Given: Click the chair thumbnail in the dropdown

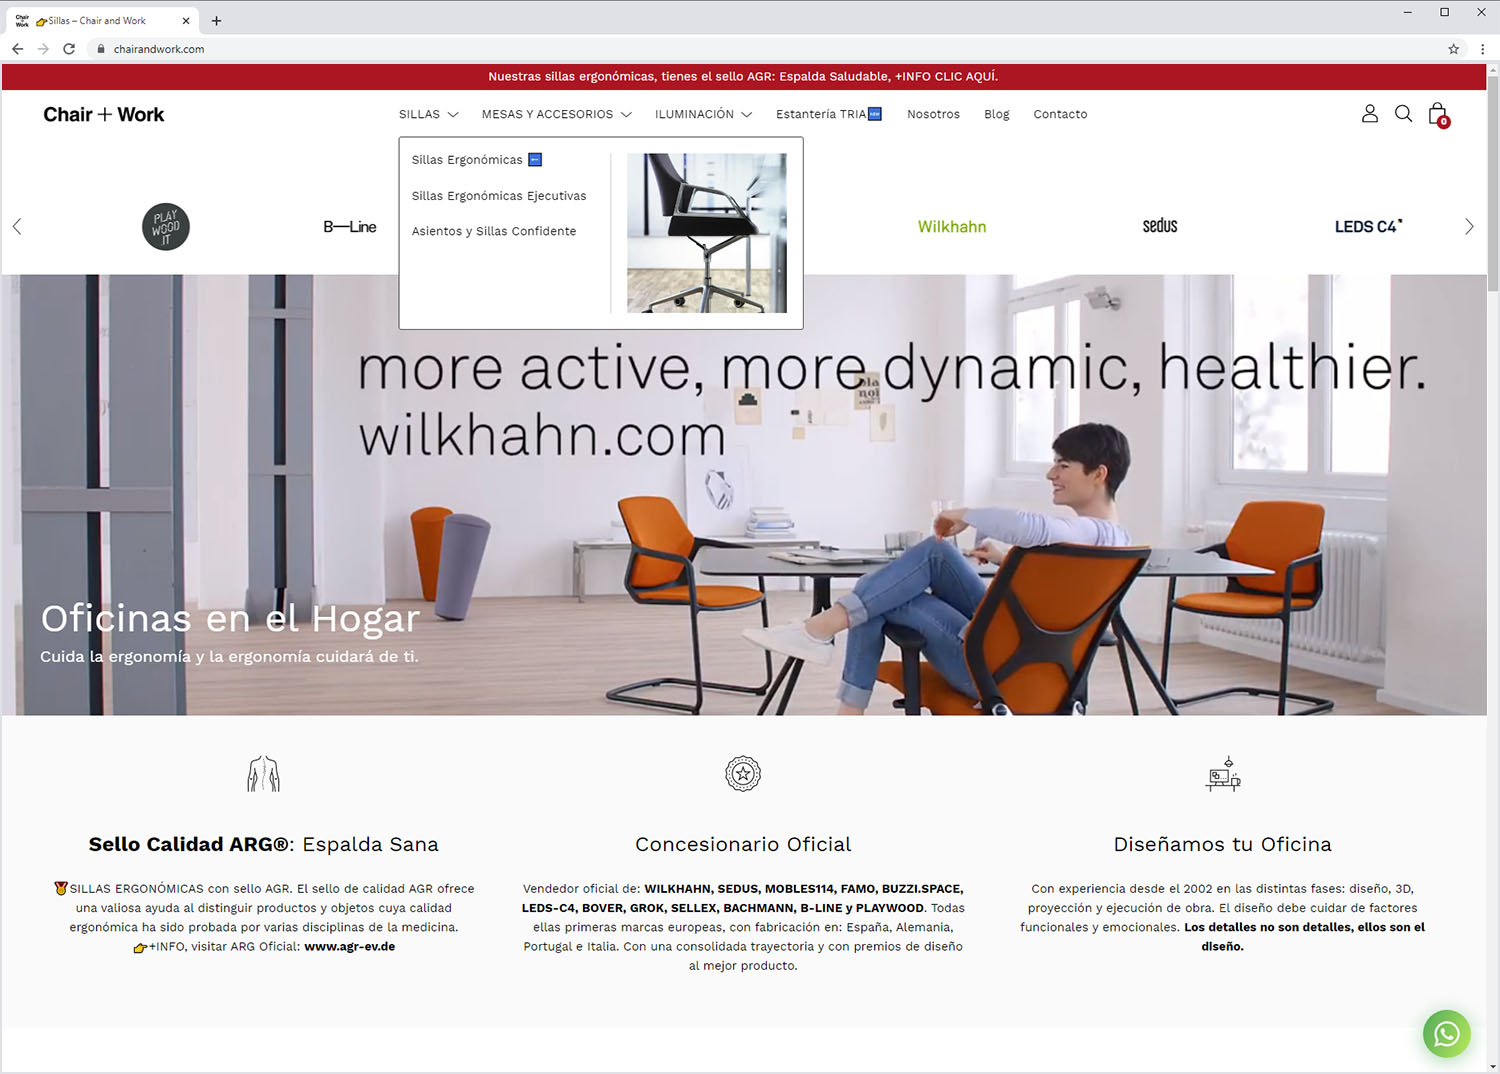Looking at the screenshot, I should (x=706, y=232).
